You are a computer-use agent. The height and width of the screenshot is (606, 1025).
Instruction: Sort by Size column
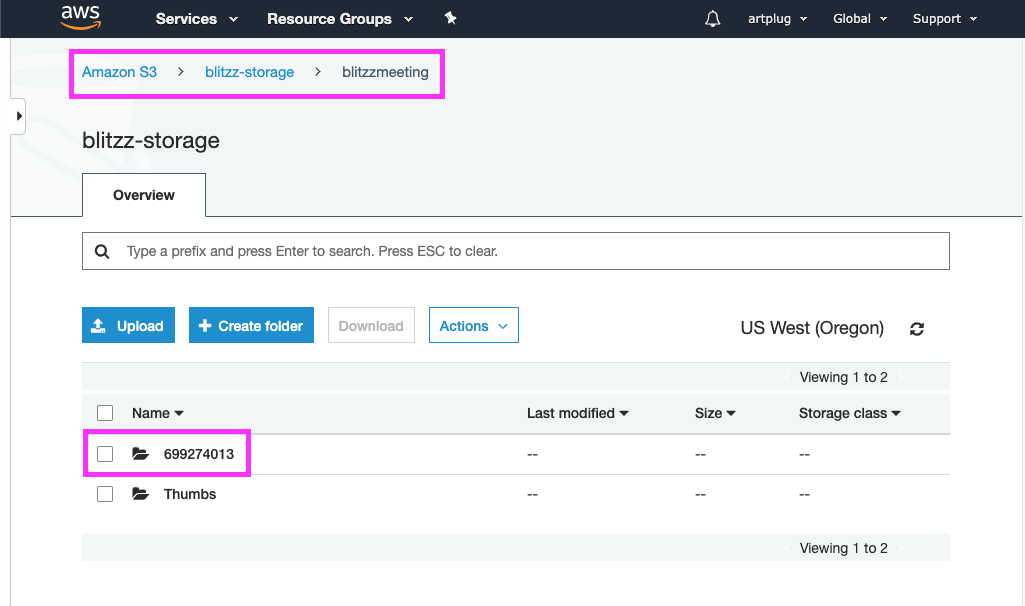point(714,413)
